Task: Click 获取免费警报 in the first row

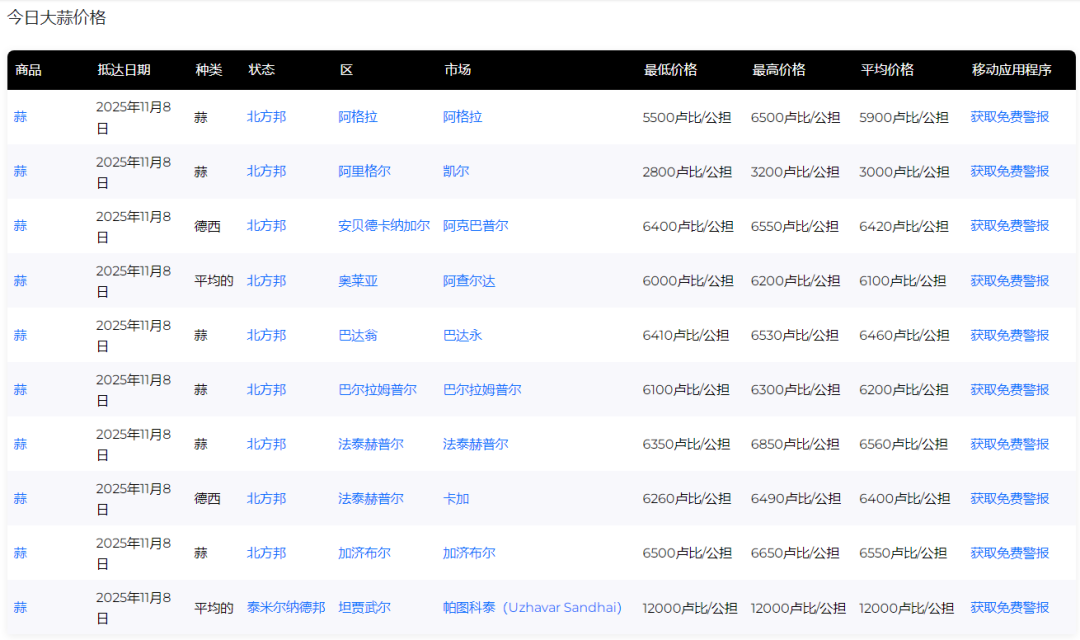Action: 1010,117
